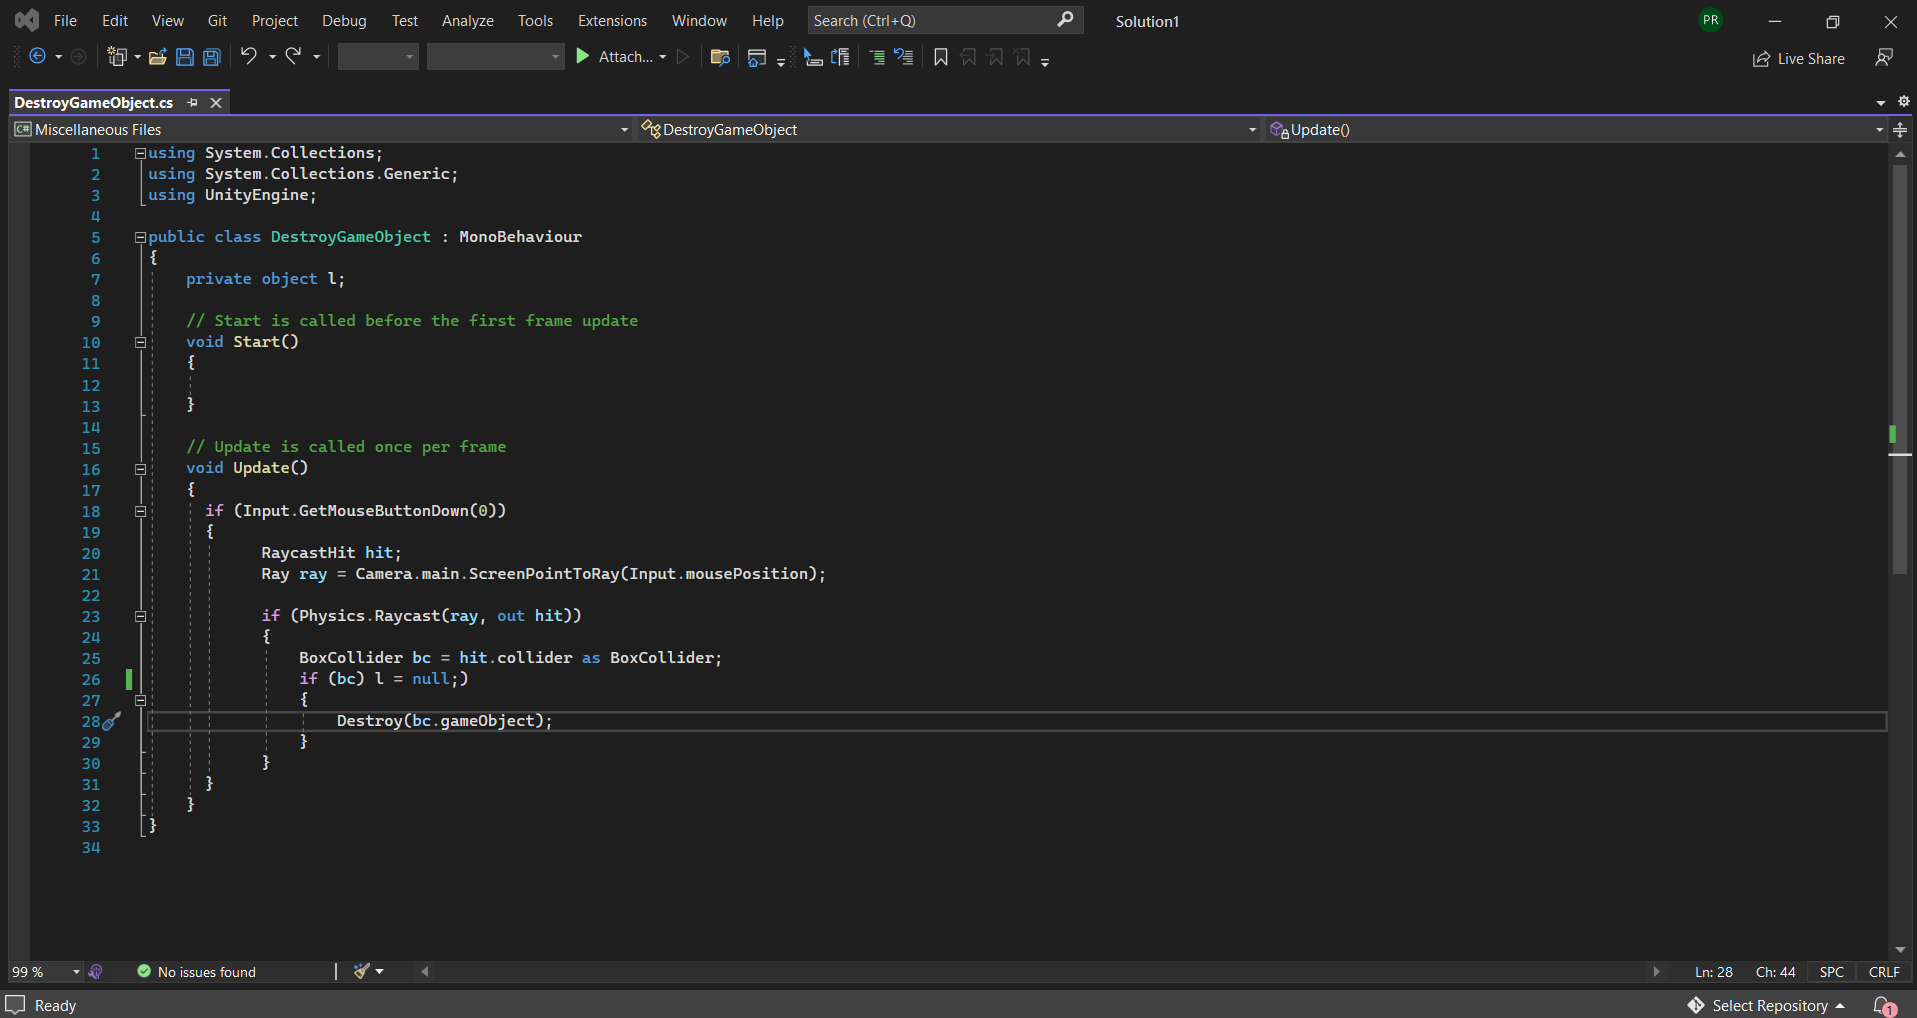Open the solution platforms combo box
Viewport: 1917px width, 1018px height.
click(x=495, y=57)
